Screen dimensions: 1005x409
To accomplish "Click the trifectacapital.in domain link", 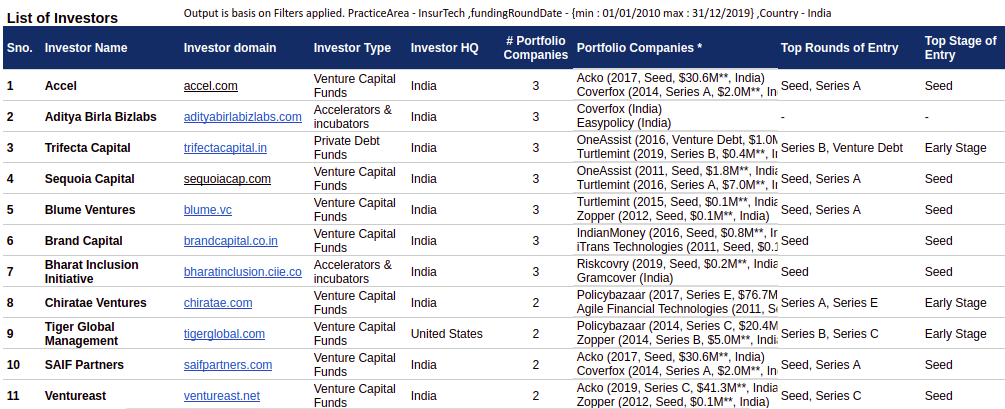I will (225, 148).
